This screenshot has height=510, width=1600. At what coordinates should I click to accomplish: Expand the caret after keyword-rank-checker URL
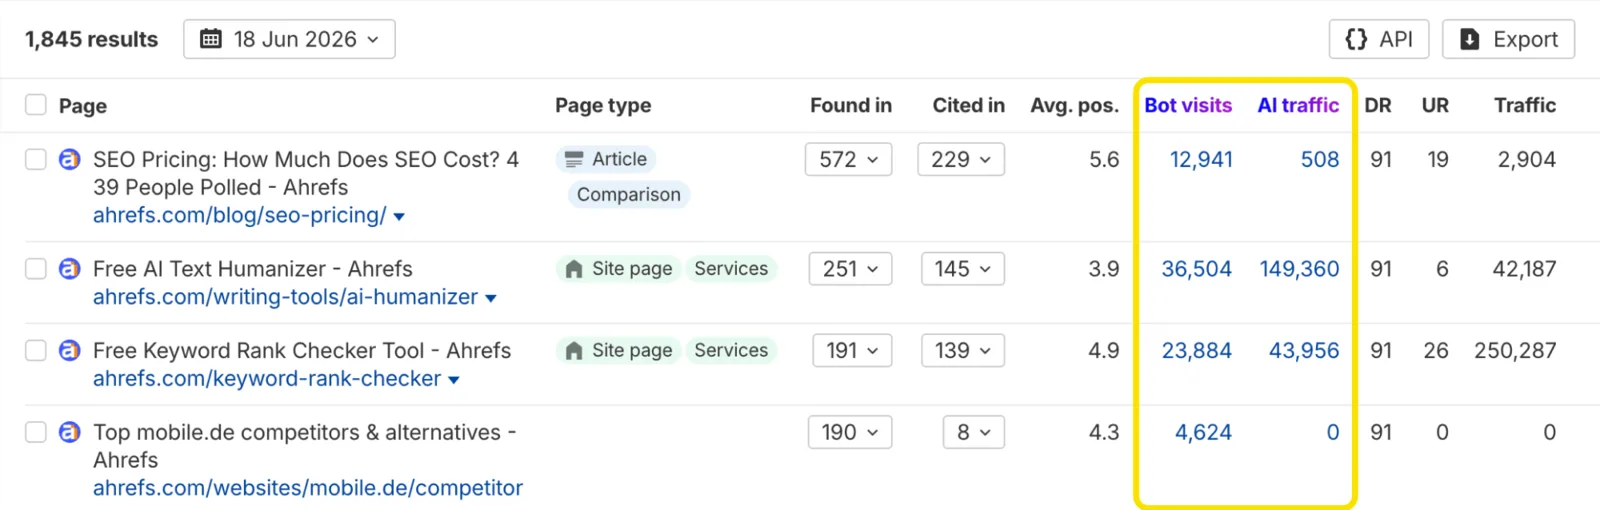[x=454, y=381]
